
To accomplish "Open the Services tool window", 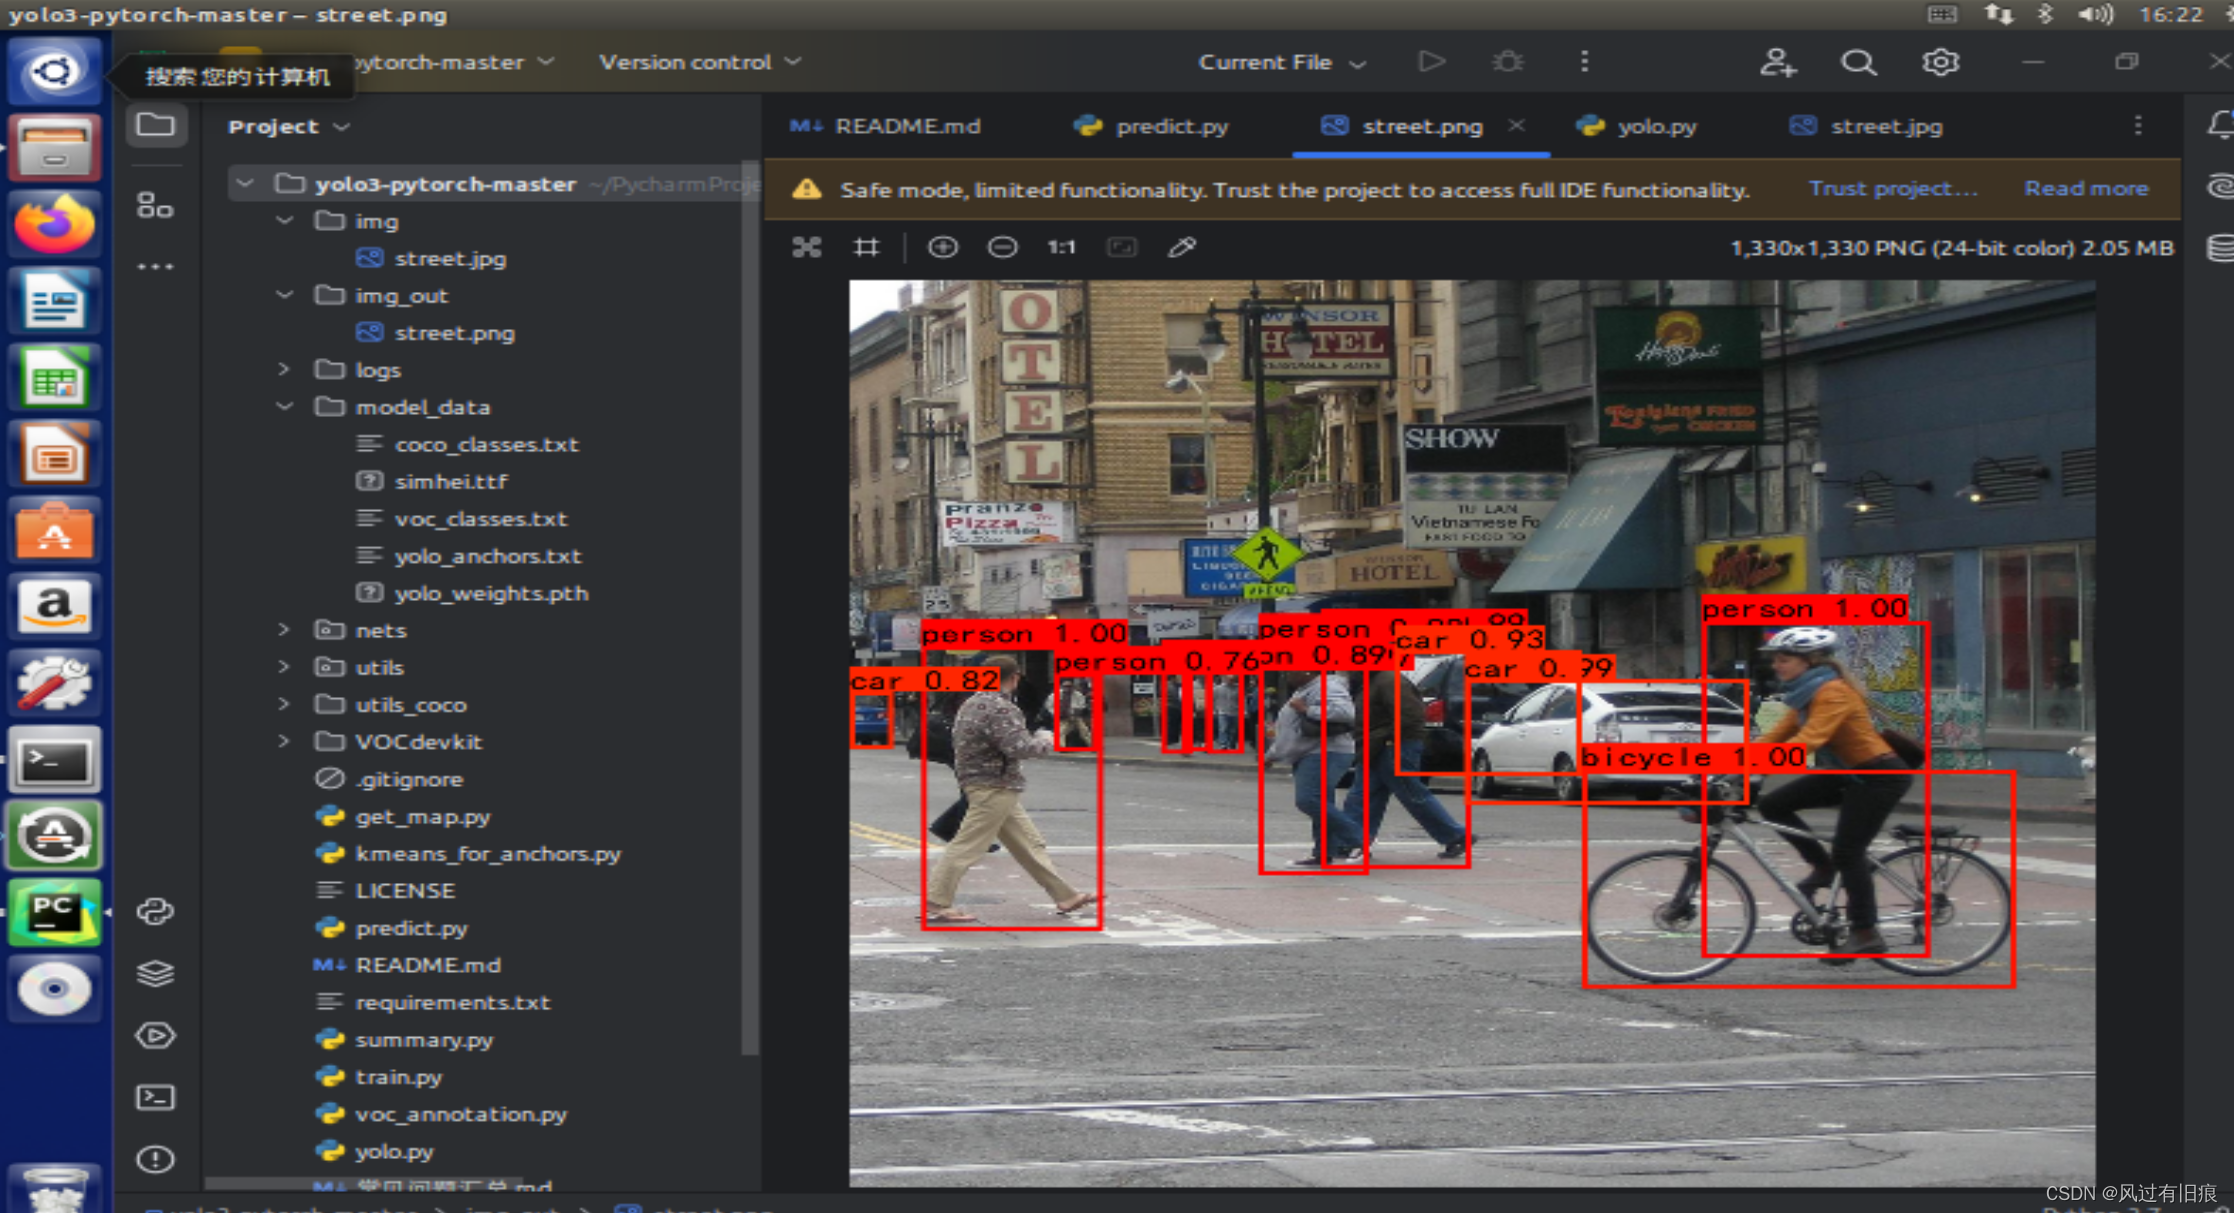I will coord(155,1035).
